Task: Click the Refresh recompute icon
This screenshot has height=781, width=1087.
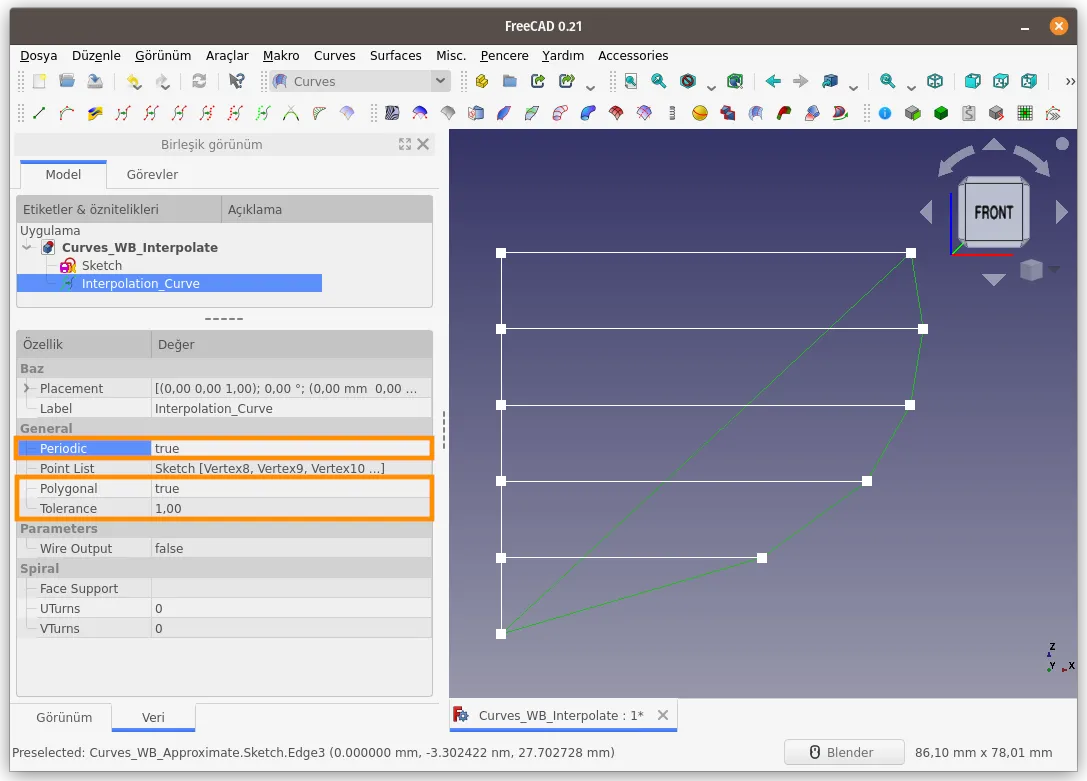Action: (199, 81)
